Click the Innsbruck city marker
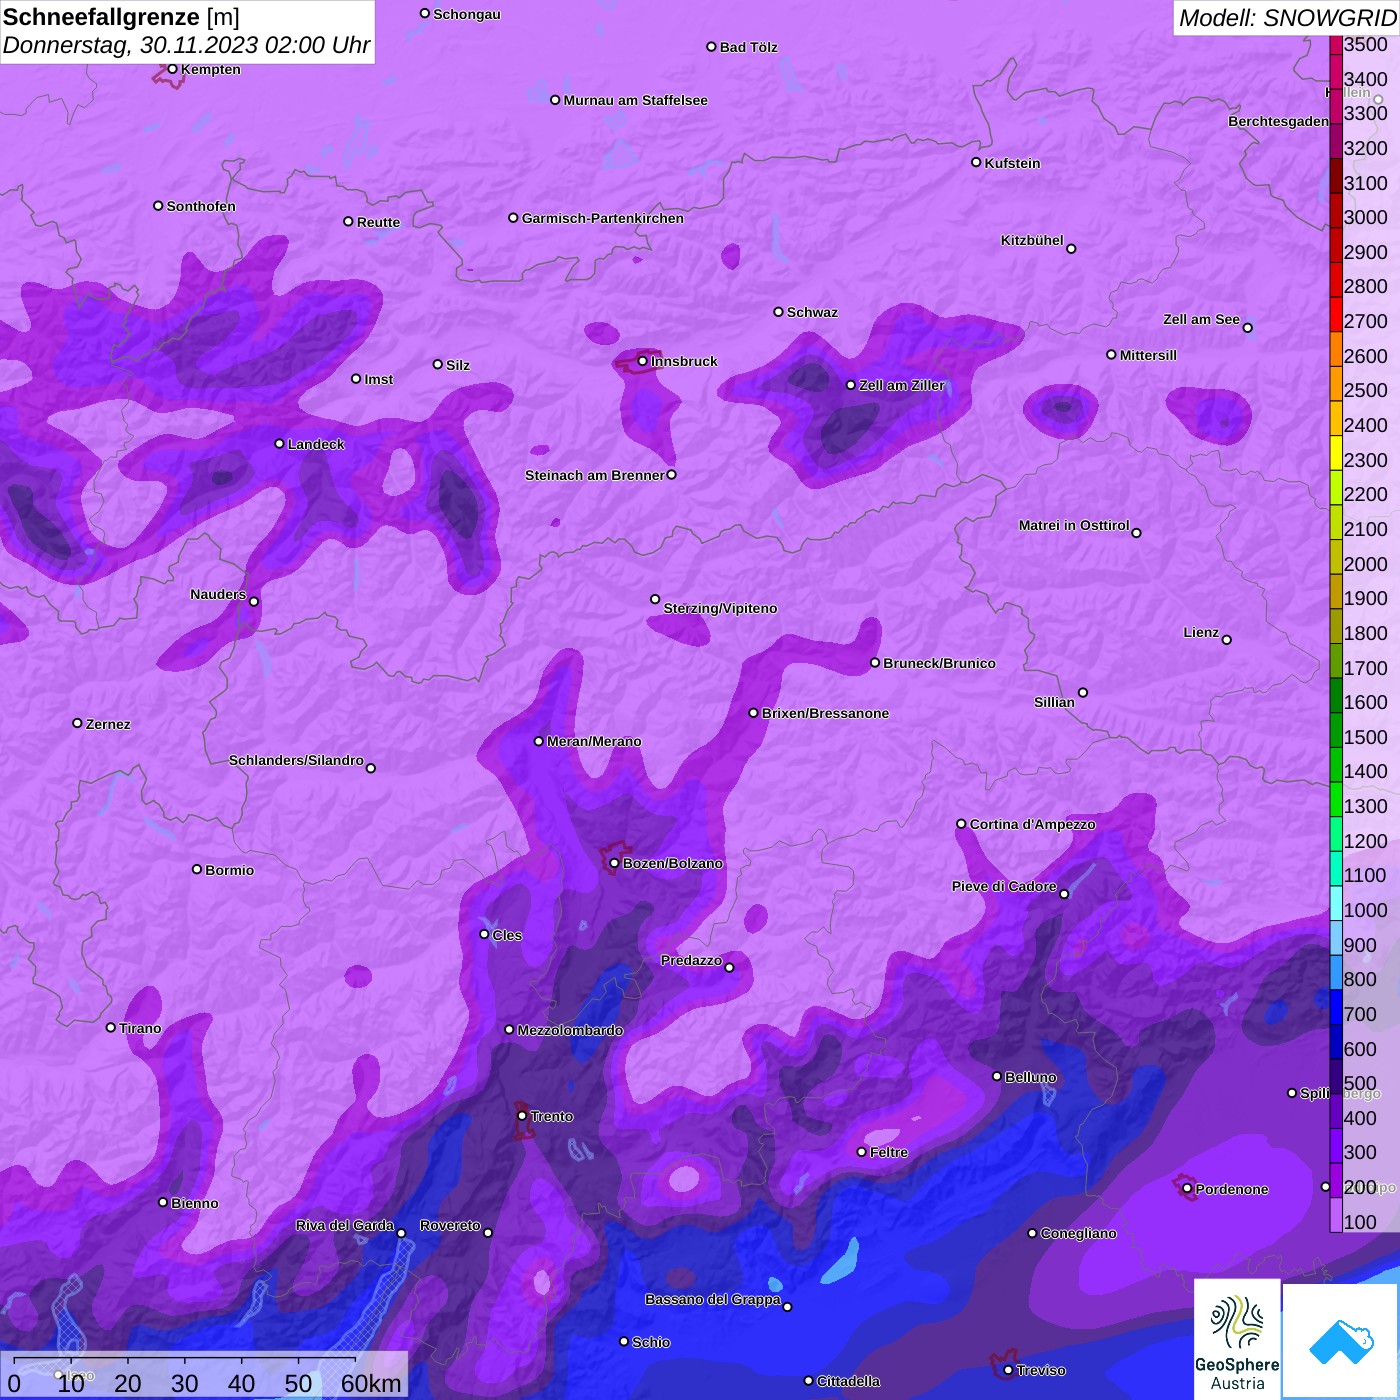This screenshot has height=1400, width=1400. tap(643, 361)
